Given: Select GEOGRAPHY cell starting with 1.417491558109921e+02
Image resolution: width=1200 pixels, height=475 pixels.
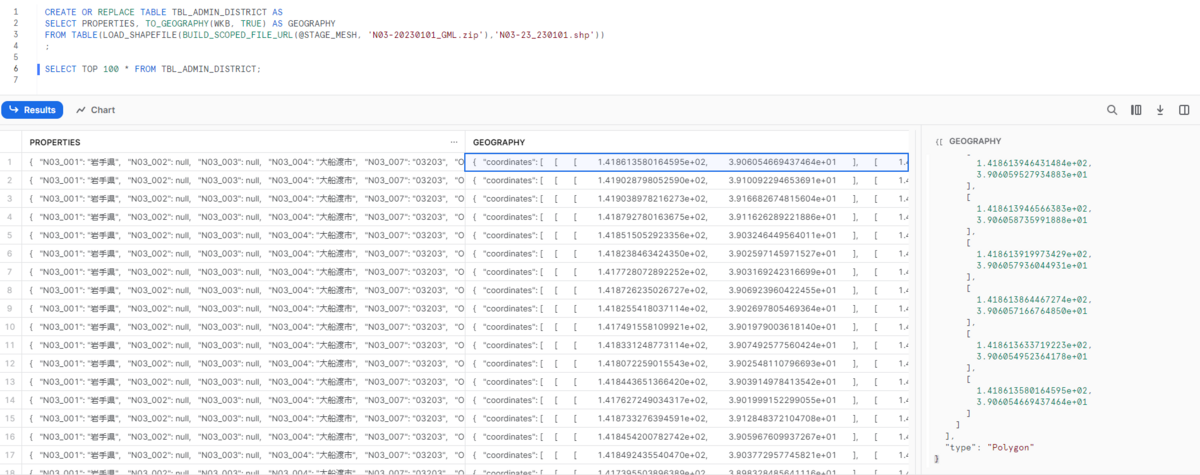Looking at the screenshot, I should [688, 325].
